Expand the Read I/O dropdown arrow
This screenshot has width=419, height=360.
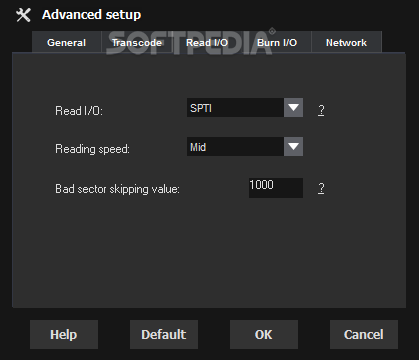293,107
